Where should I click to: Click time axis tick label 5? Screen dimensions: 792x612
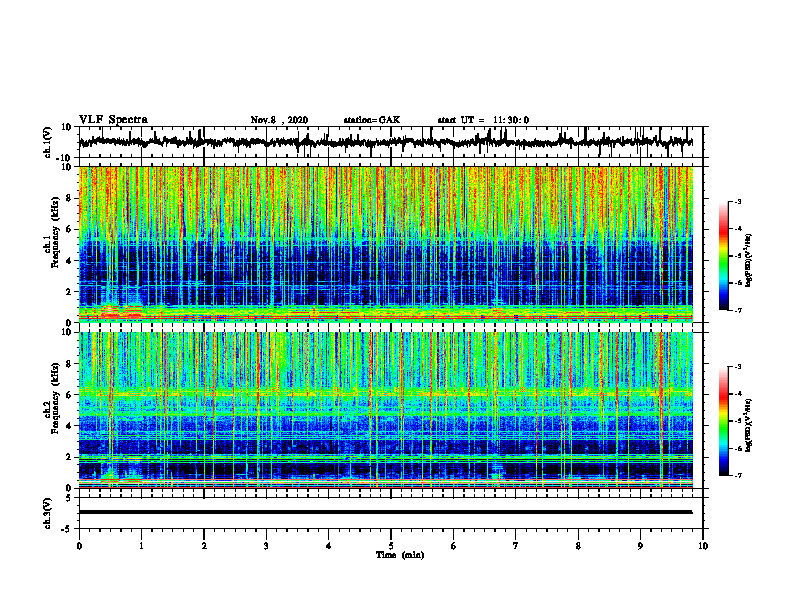[391, 546]
